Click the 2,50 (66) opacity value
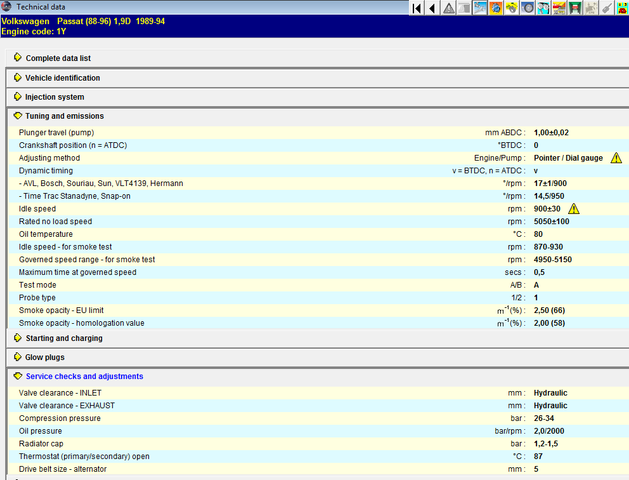The image size is (629, 480). pos(549,310)
